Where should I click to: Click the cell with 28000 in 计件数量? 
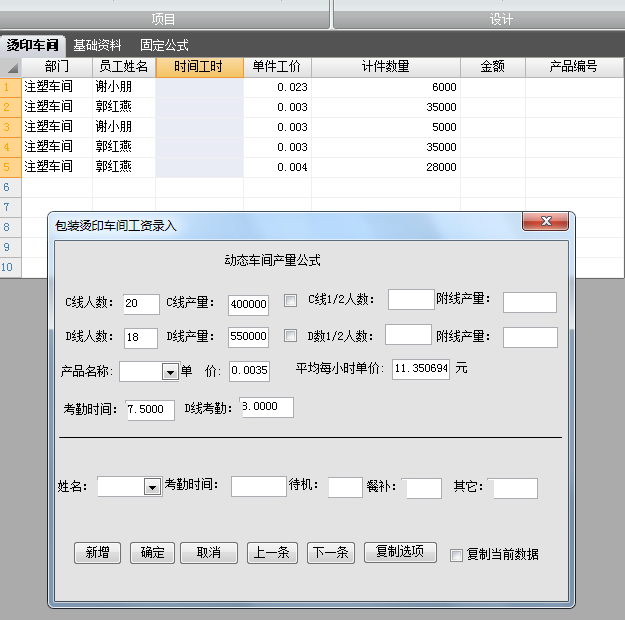(386, 167)
